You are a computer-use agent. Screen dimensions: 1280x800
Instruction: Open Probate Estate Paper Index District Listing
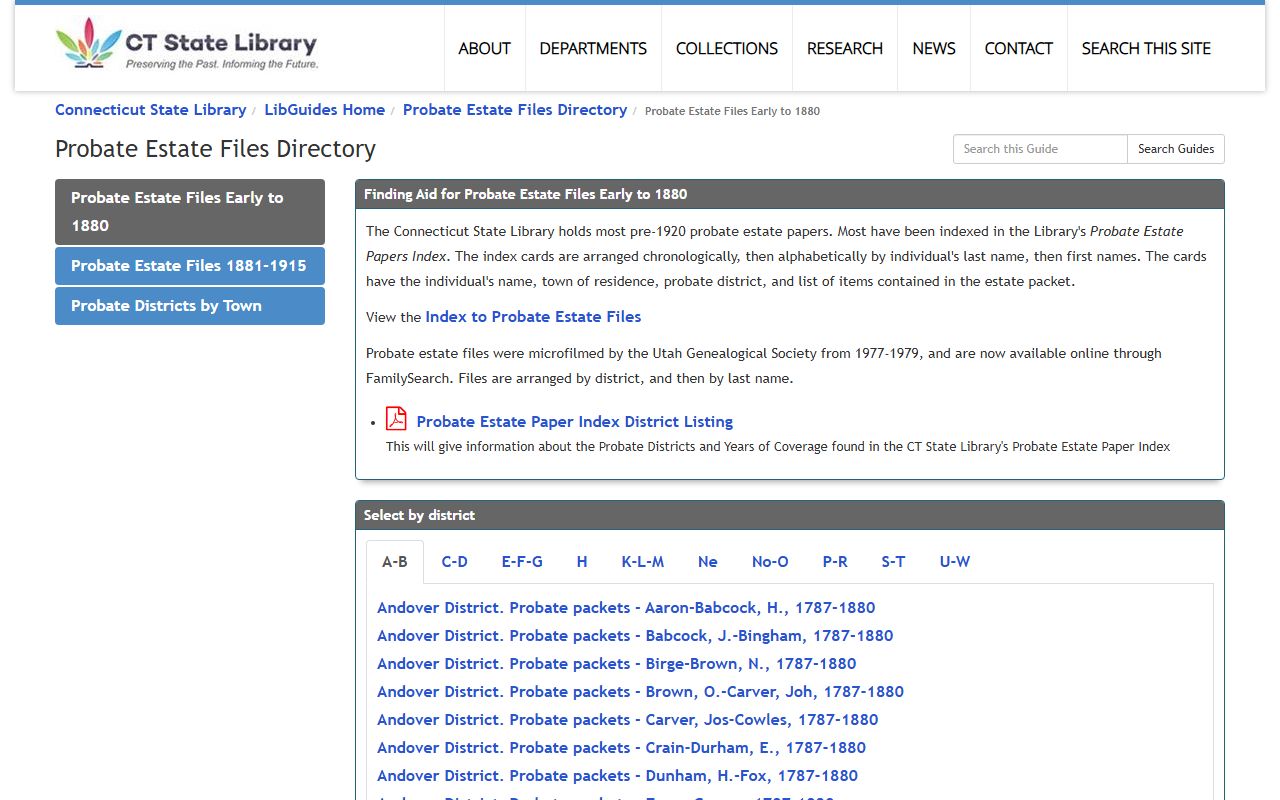(x=575, y=422)
